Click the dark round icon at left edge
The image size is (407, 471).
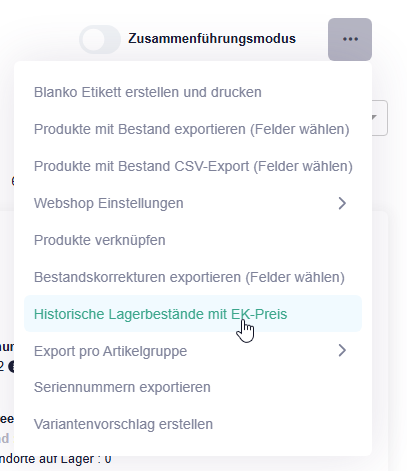click(11, 366)
